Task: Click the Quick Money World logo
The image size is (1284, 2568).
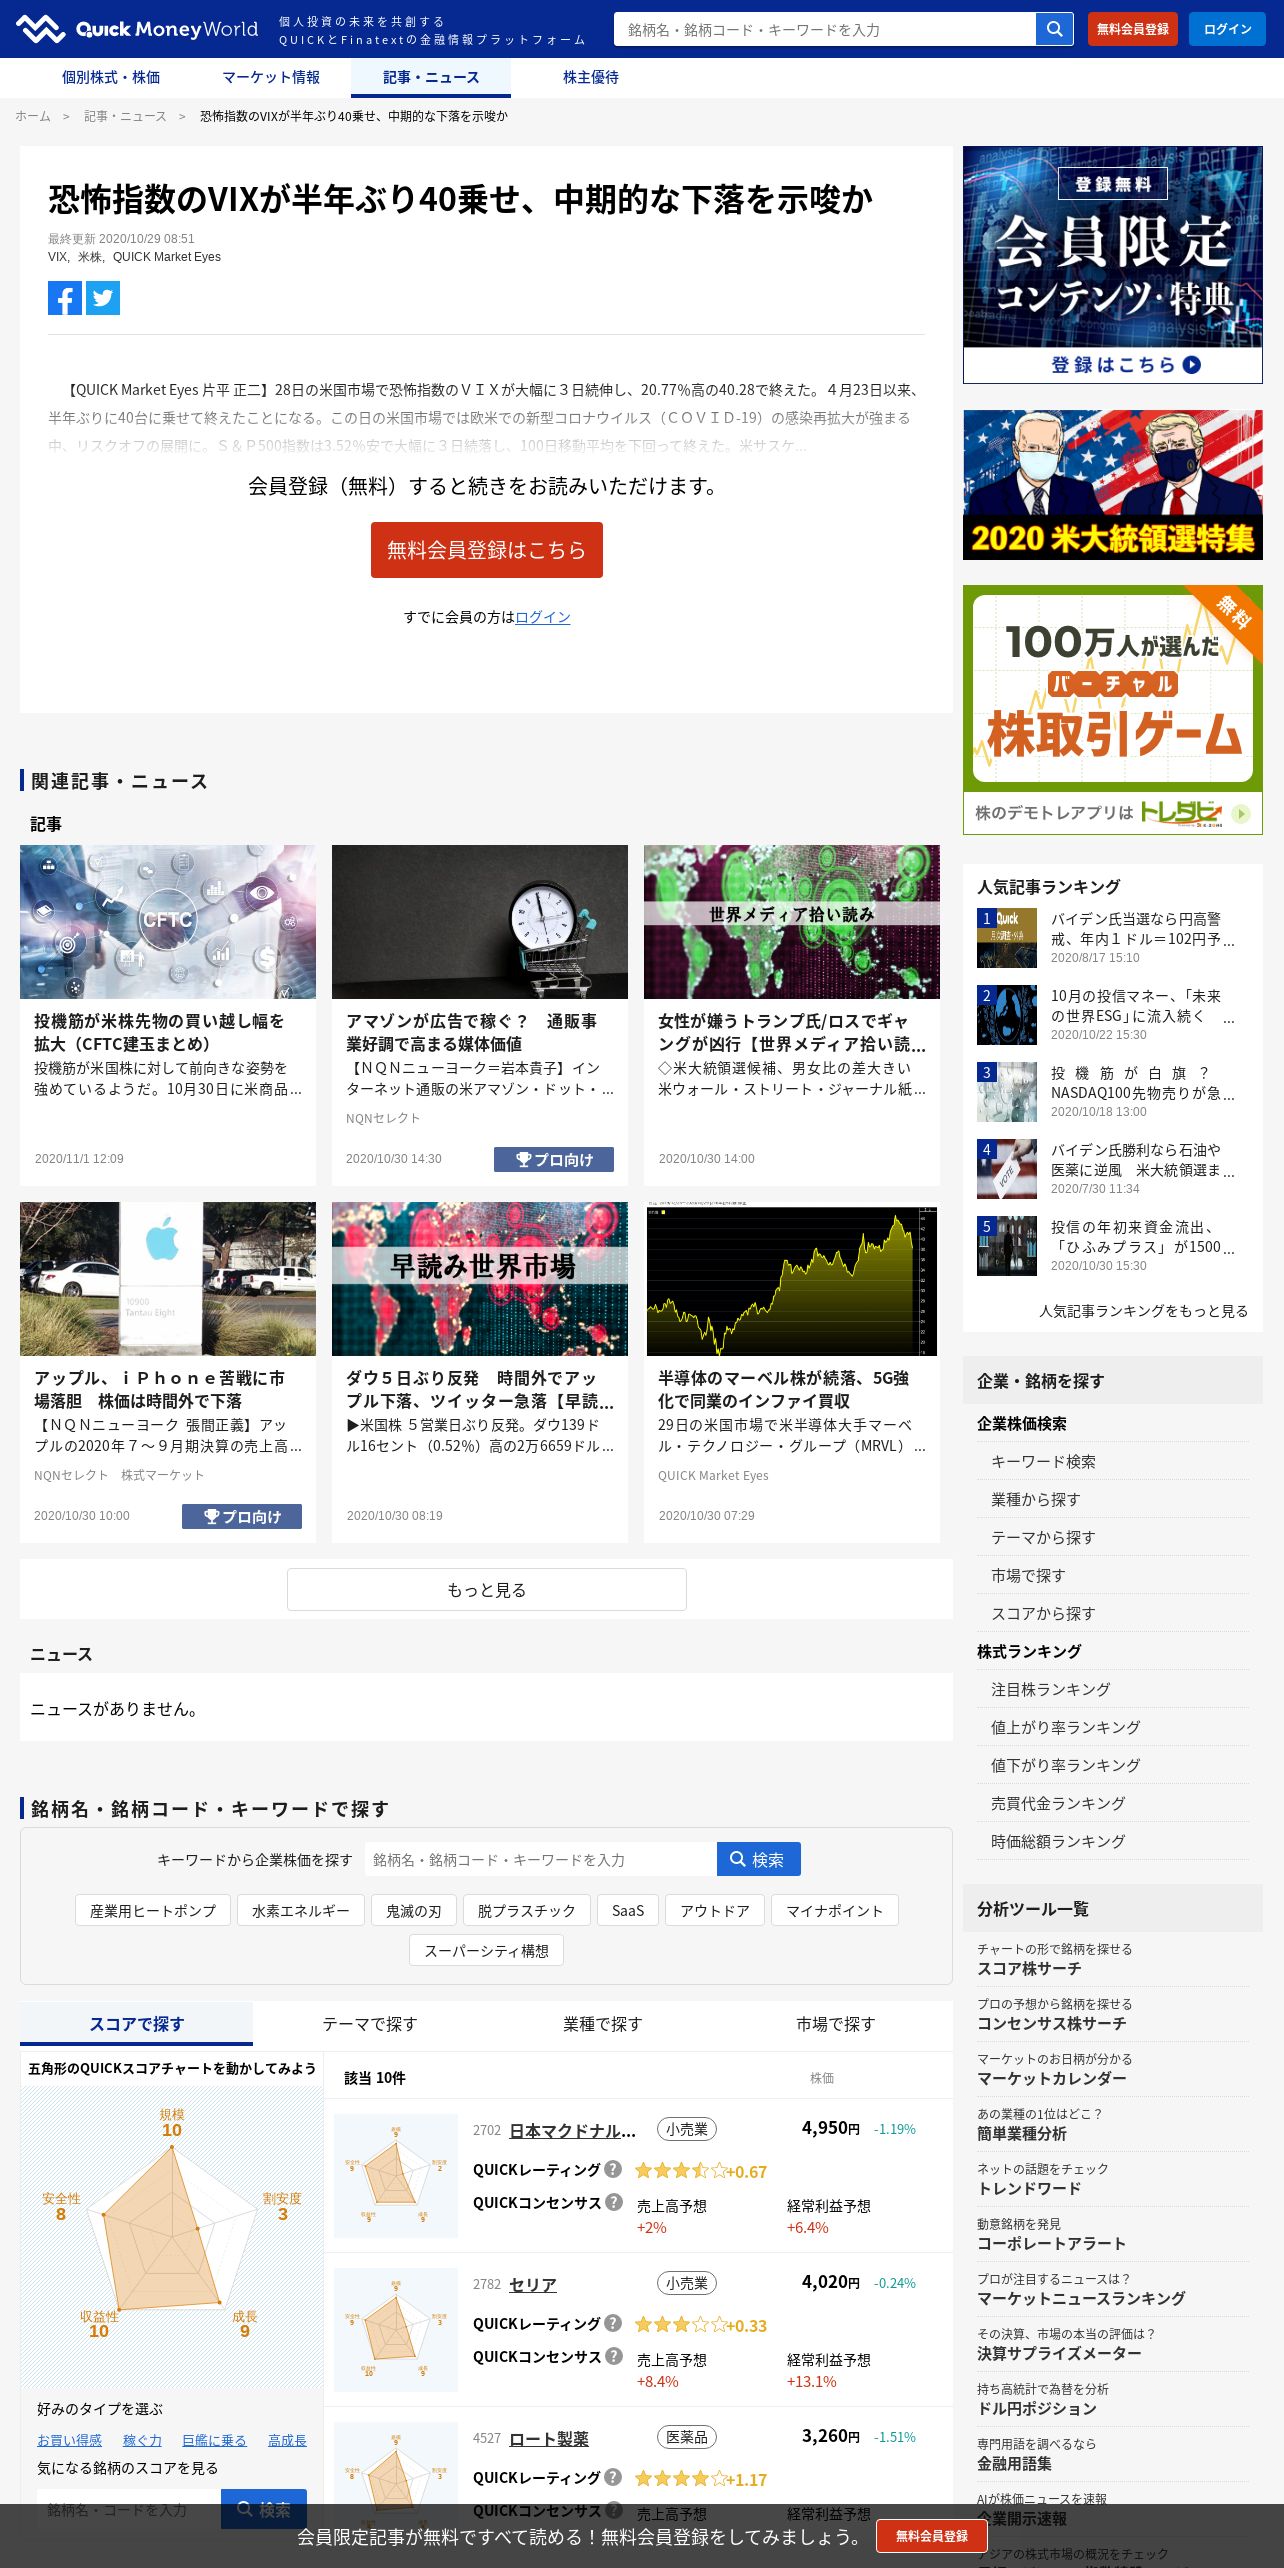Action: click(x=137, y=29)
